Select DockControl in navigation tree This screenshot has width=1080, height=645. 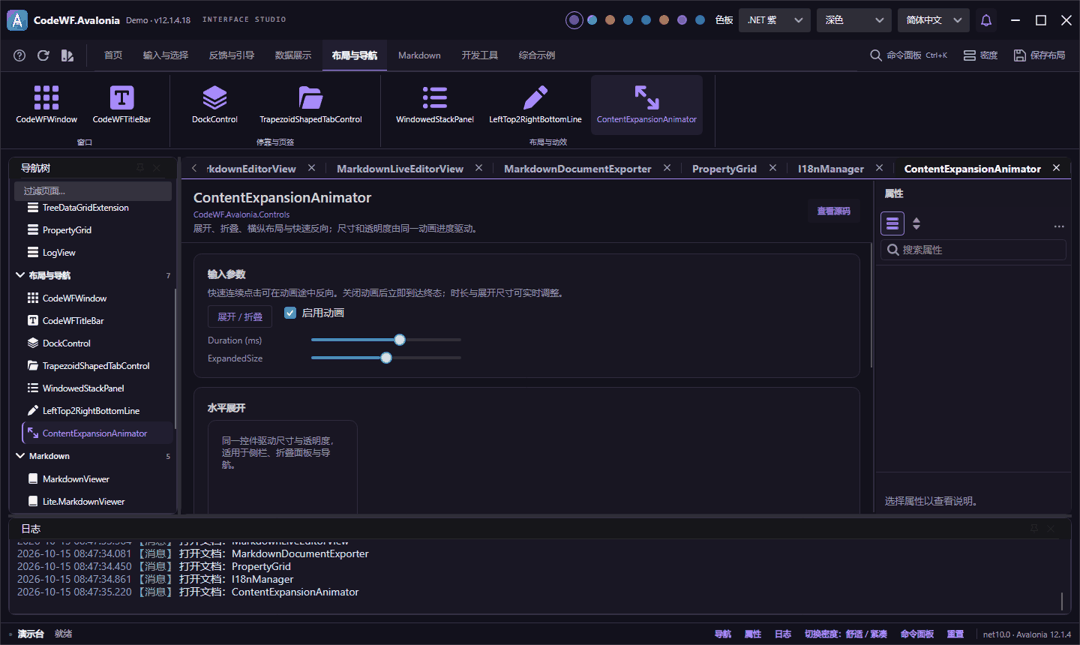coord(66,343)
